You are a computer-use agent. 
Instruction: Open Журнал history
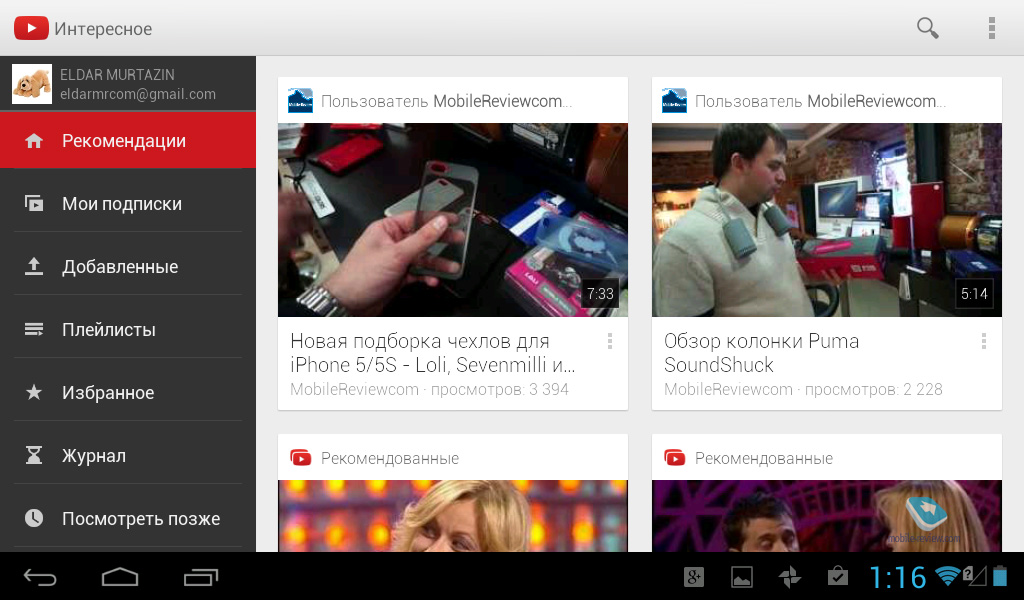[x=128, y=455]
